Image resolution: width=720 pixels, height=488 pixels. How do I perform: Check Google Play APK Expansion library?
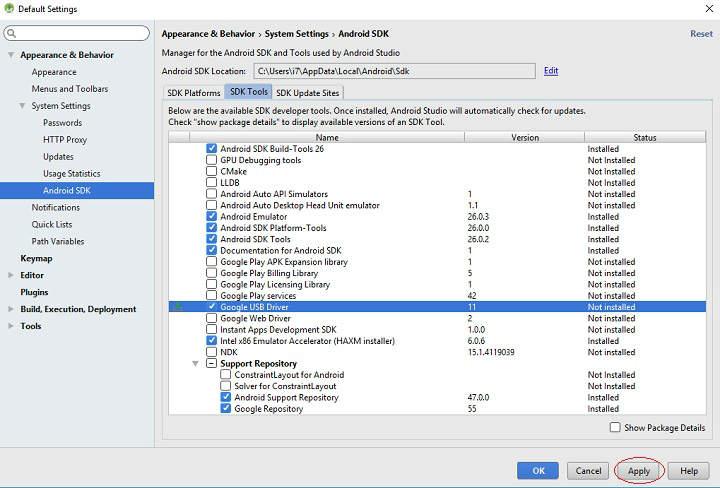tap(211, 261)
